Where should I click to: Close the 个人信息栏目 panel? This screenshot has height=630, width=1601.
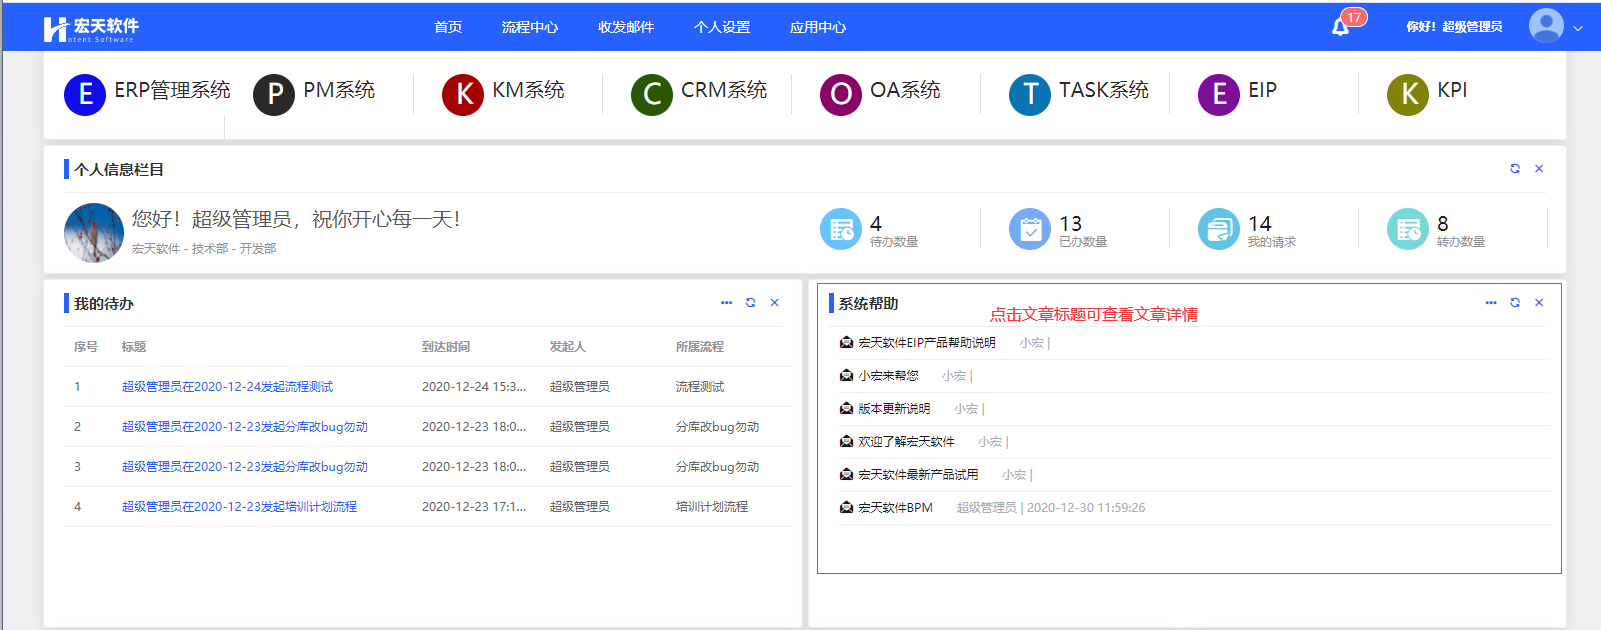[1539, 169]
